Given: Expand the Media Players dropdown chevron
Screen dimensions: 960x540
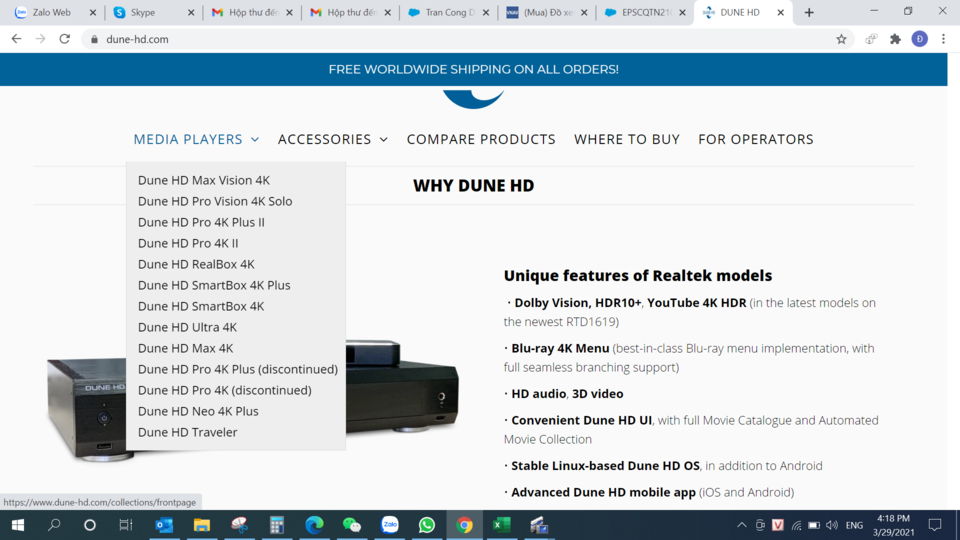Looking at the screenshot, I should point(255,140).
